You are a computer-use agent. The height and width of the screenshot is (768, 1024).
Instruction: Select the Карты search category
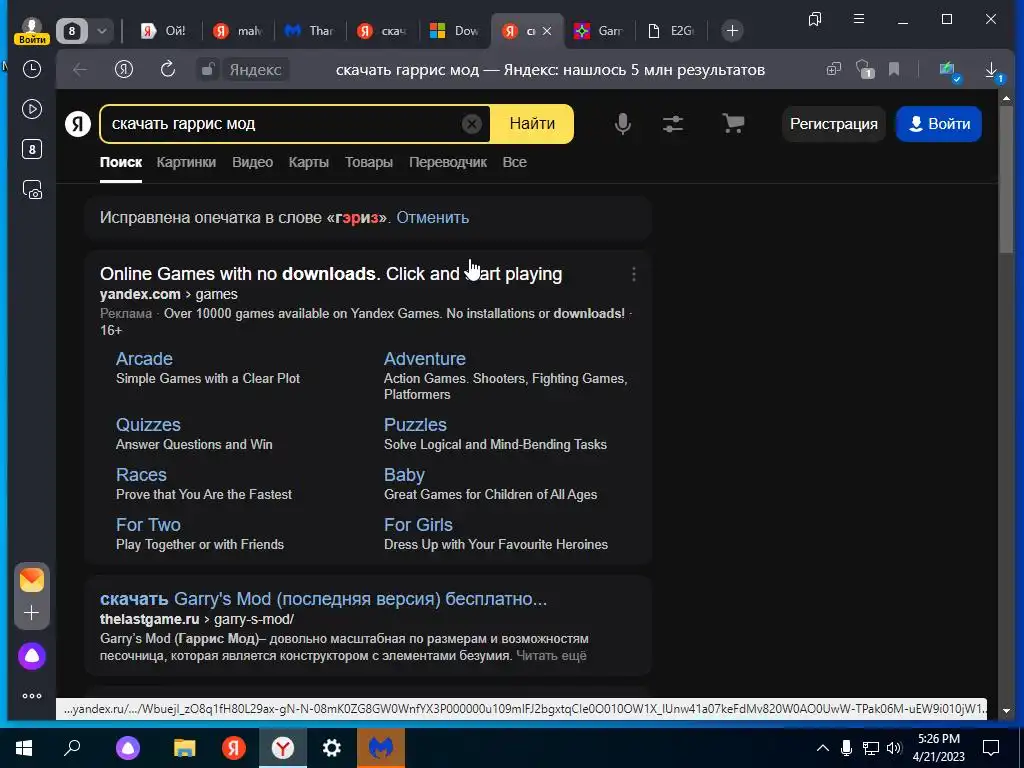point(309,162)
